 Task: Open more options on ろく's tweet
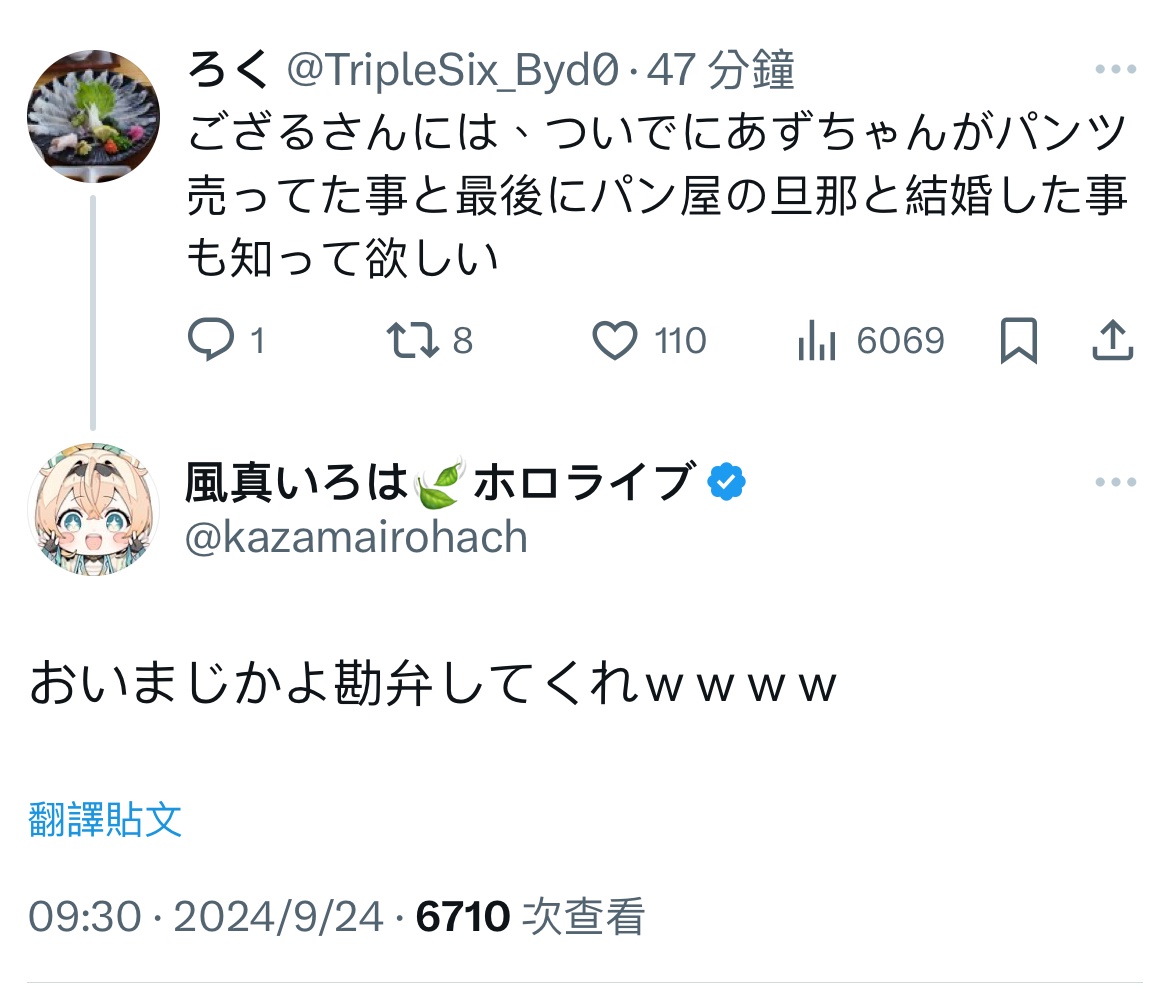(1115, 70)
